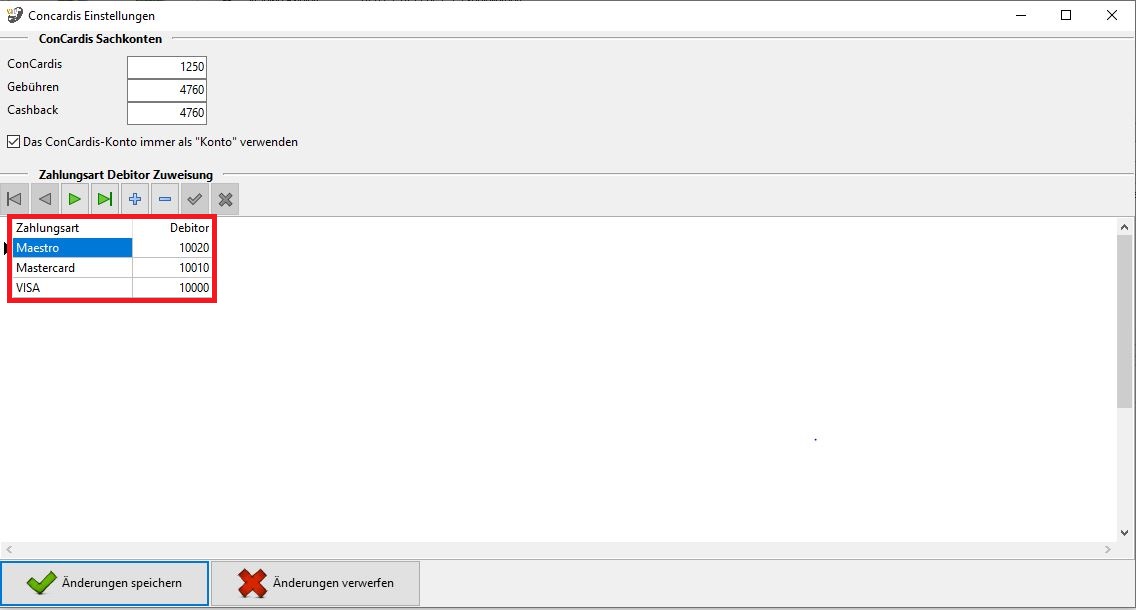Viewport: 1136px width, 610px height.
Task: Select the Mastercard row
Action: 112,268
